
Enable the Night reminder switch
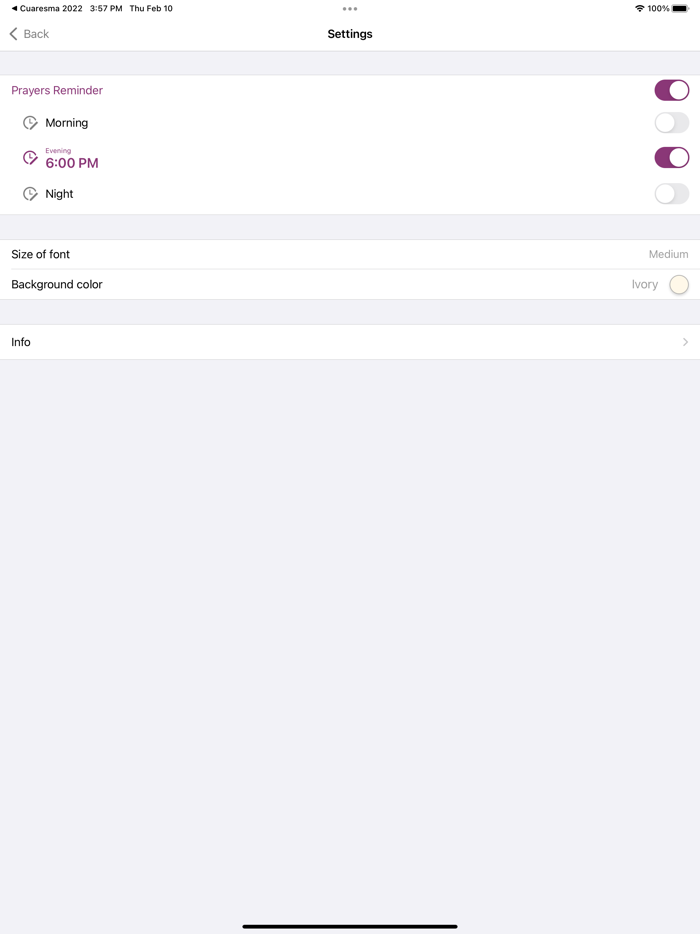[671, 194]
